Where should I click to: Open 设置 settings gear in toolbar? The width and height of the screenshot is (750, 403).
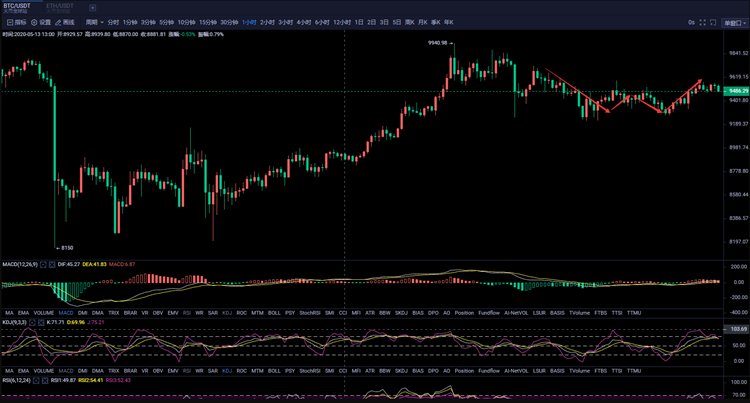[x=39, y=21]
